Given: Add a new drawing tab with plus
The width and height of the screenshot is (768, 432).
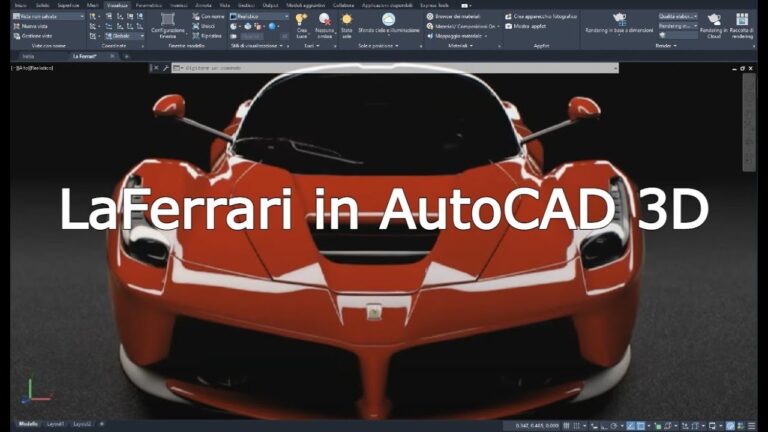Looking at the screenshot, I should tap(126, 56).
